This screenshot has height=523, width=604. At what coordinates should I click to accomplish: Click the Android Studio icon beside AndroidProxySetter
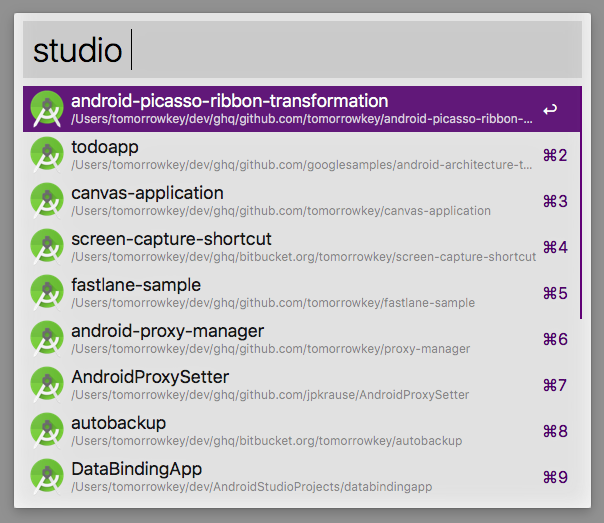click(46, 385)
